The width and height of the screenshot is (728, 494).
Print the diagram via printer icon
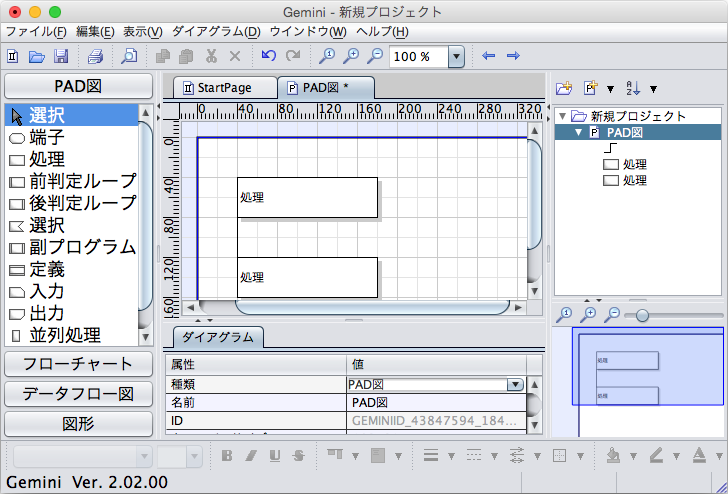(95, 56)
